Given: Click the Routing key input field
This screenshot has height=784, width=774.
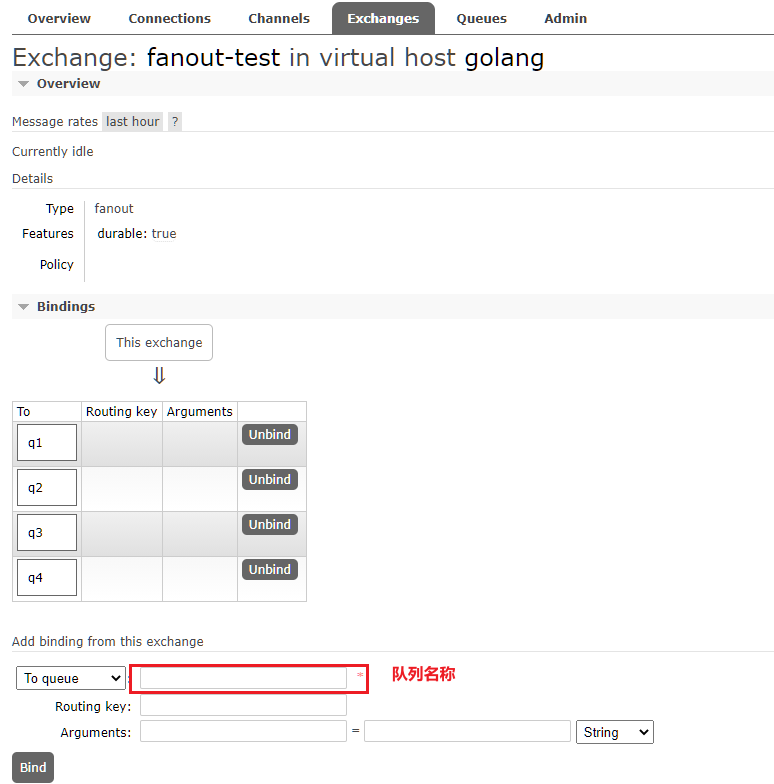Looking at the screenshot, I should point(243,706).
